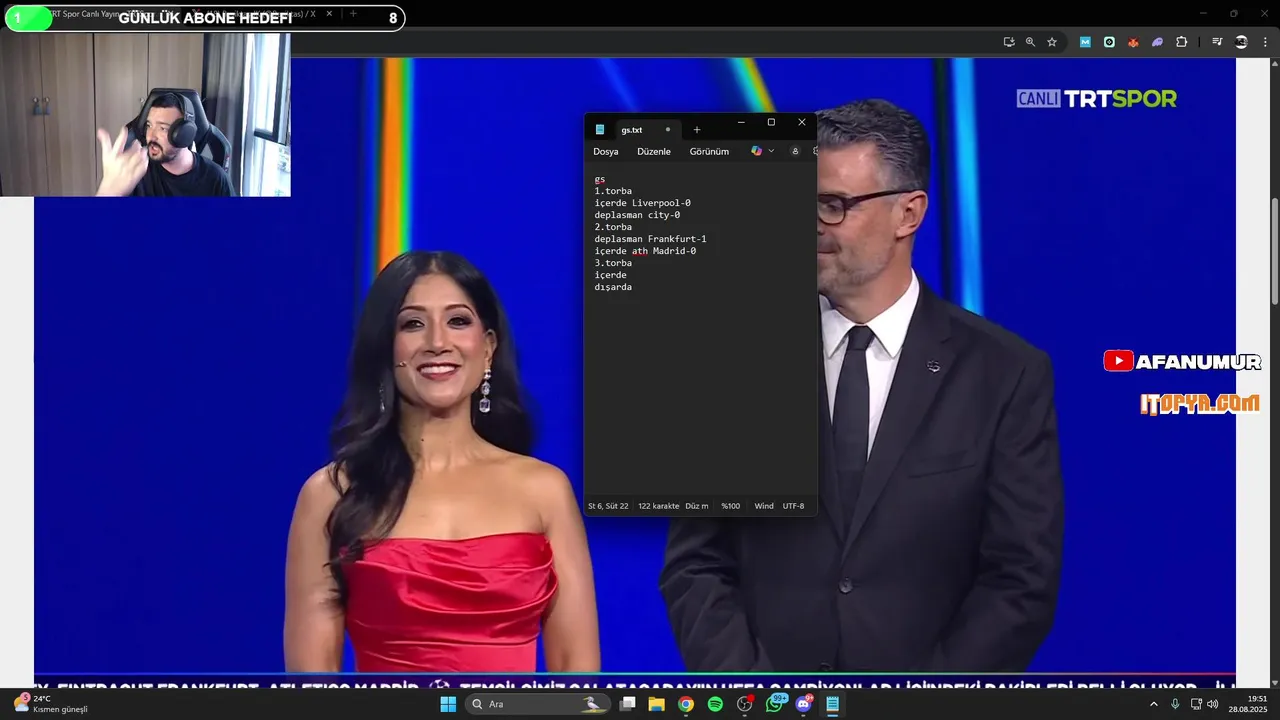Bookmark this page with the star icon
The image size is (1280, 720).
click(x=1052, y=42)
